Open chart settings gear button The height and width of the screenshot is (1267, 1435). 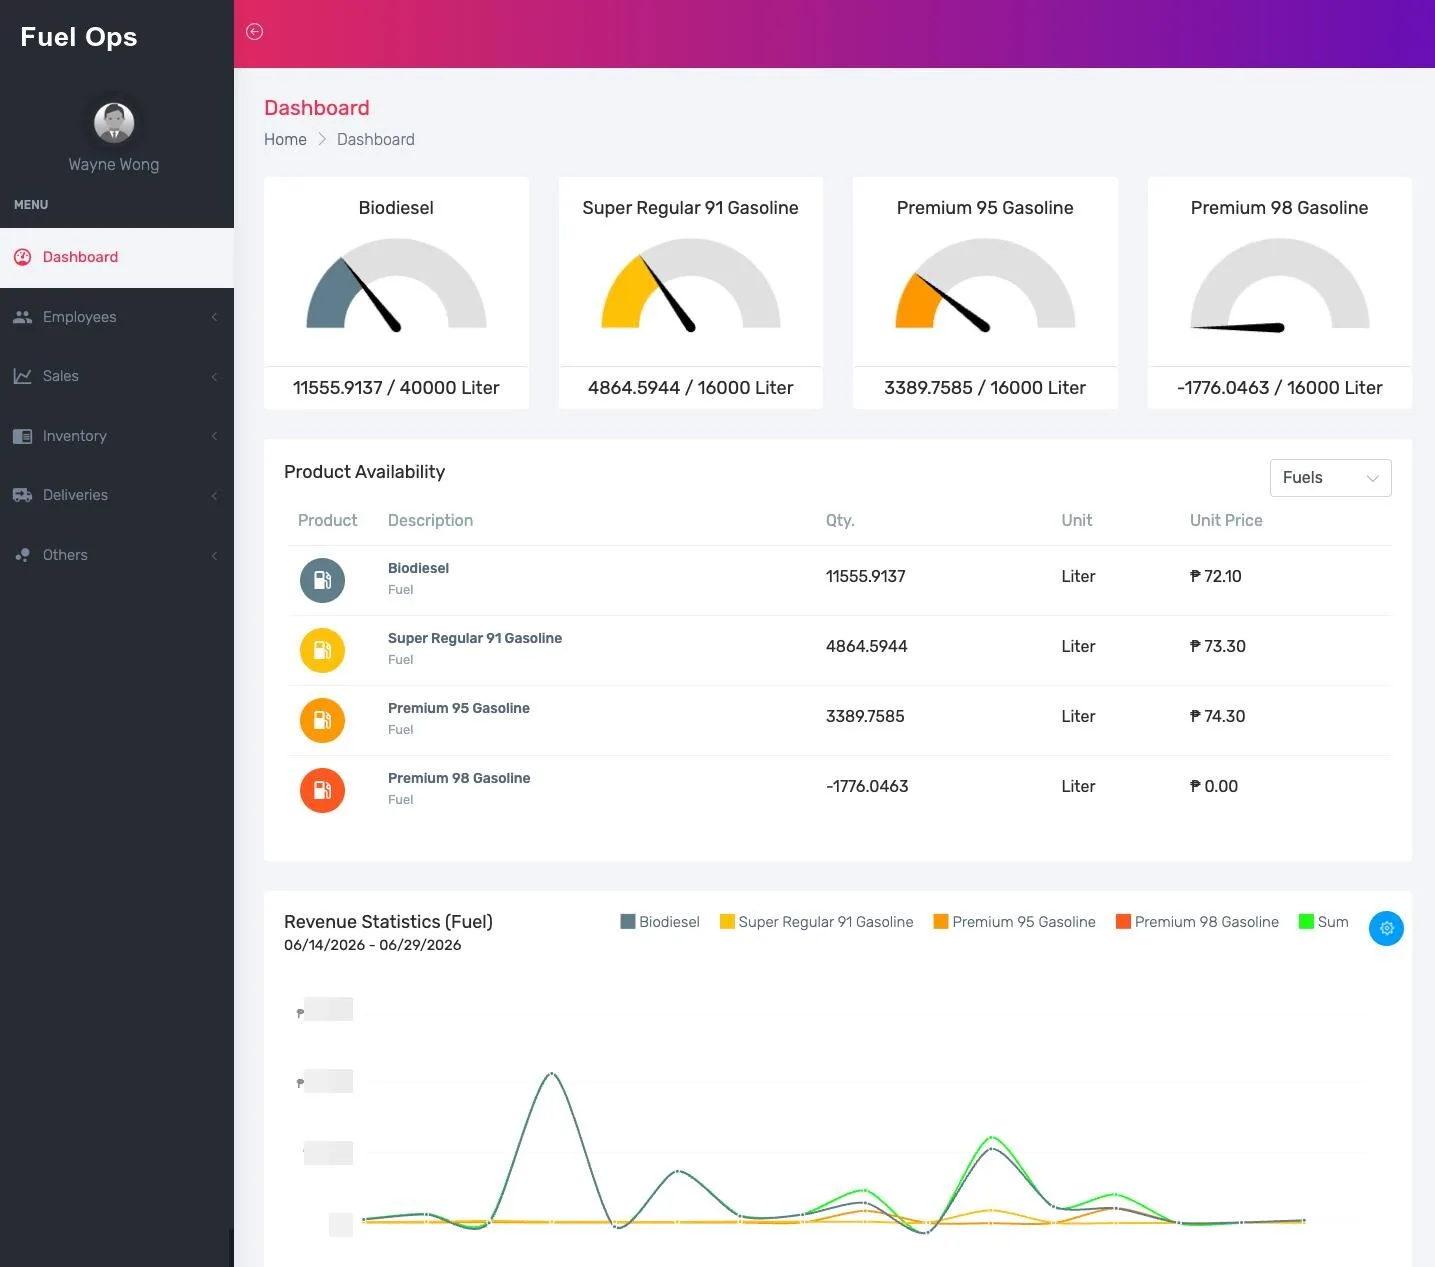(x=1386, y=928)
